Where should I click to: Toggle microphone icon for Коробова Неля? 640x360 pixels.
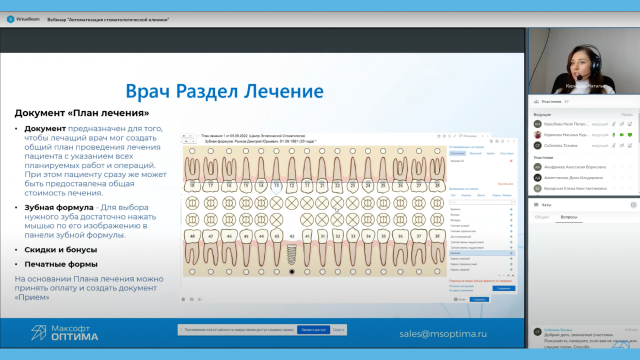click(x=614, y=124)
